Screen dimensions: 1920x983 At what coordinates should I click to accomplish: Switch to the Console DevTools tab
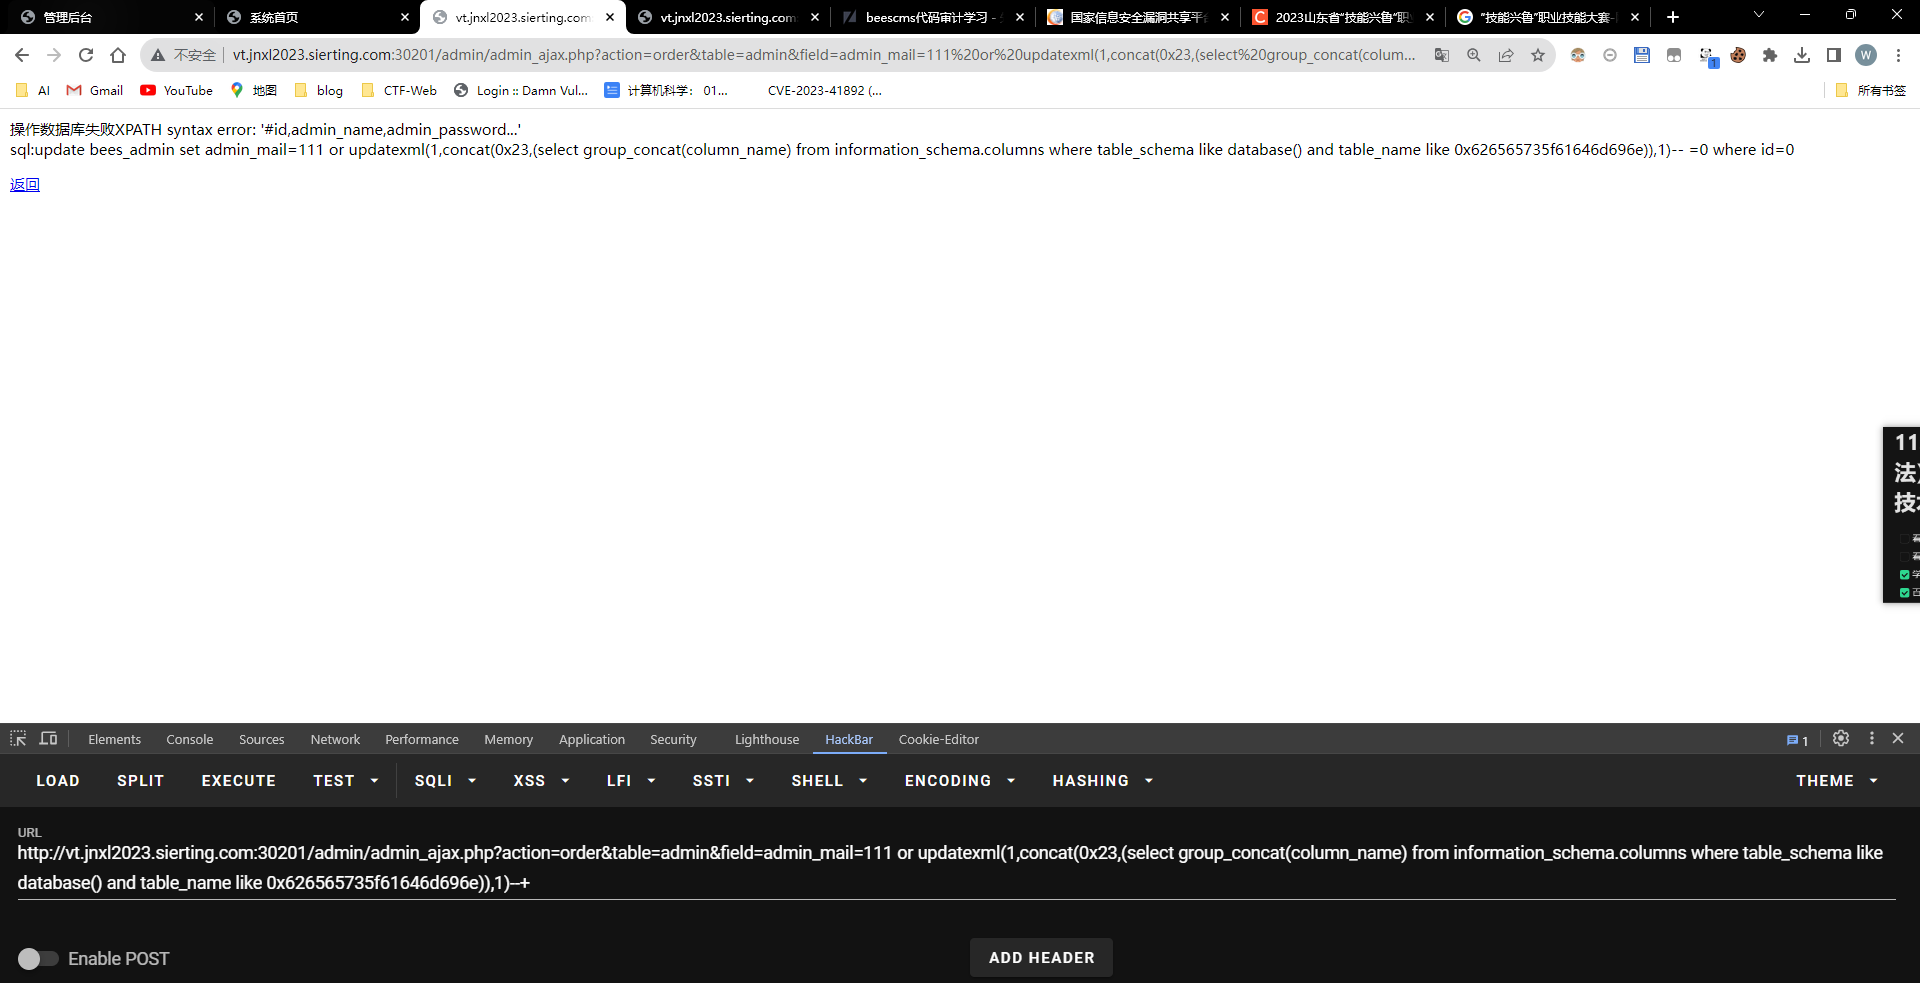[x=190, y=740]
